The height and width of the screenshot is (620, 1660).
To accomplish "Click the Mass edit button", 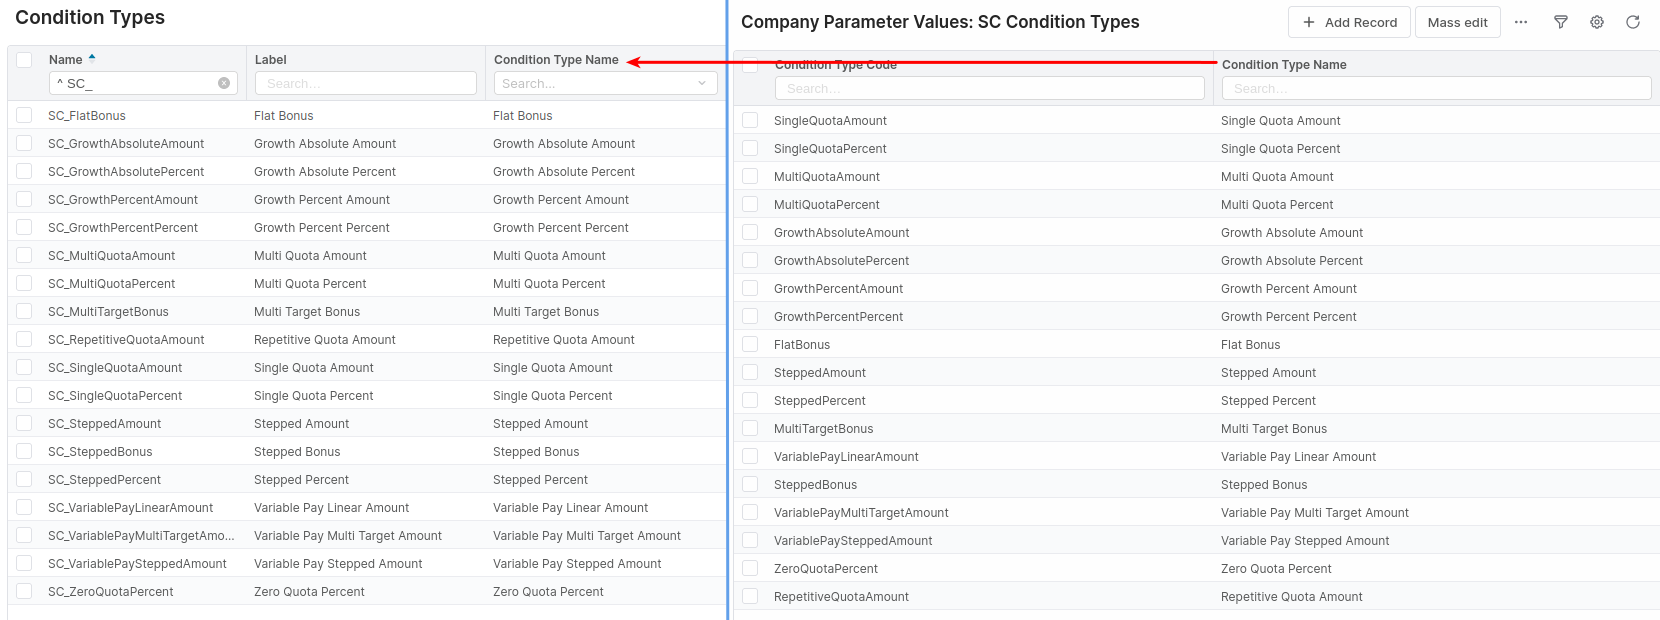I will pos(1457,22).
